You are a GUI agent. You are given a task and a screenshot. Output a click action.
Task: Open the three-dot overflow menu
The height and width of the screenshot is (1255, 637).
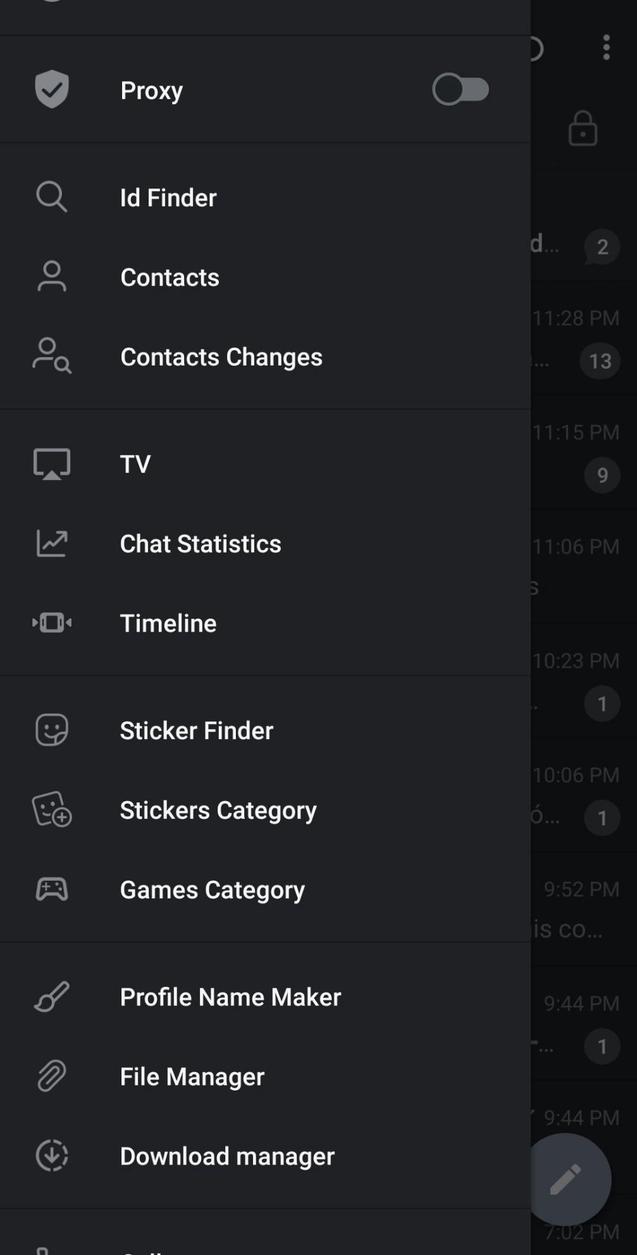604,48
